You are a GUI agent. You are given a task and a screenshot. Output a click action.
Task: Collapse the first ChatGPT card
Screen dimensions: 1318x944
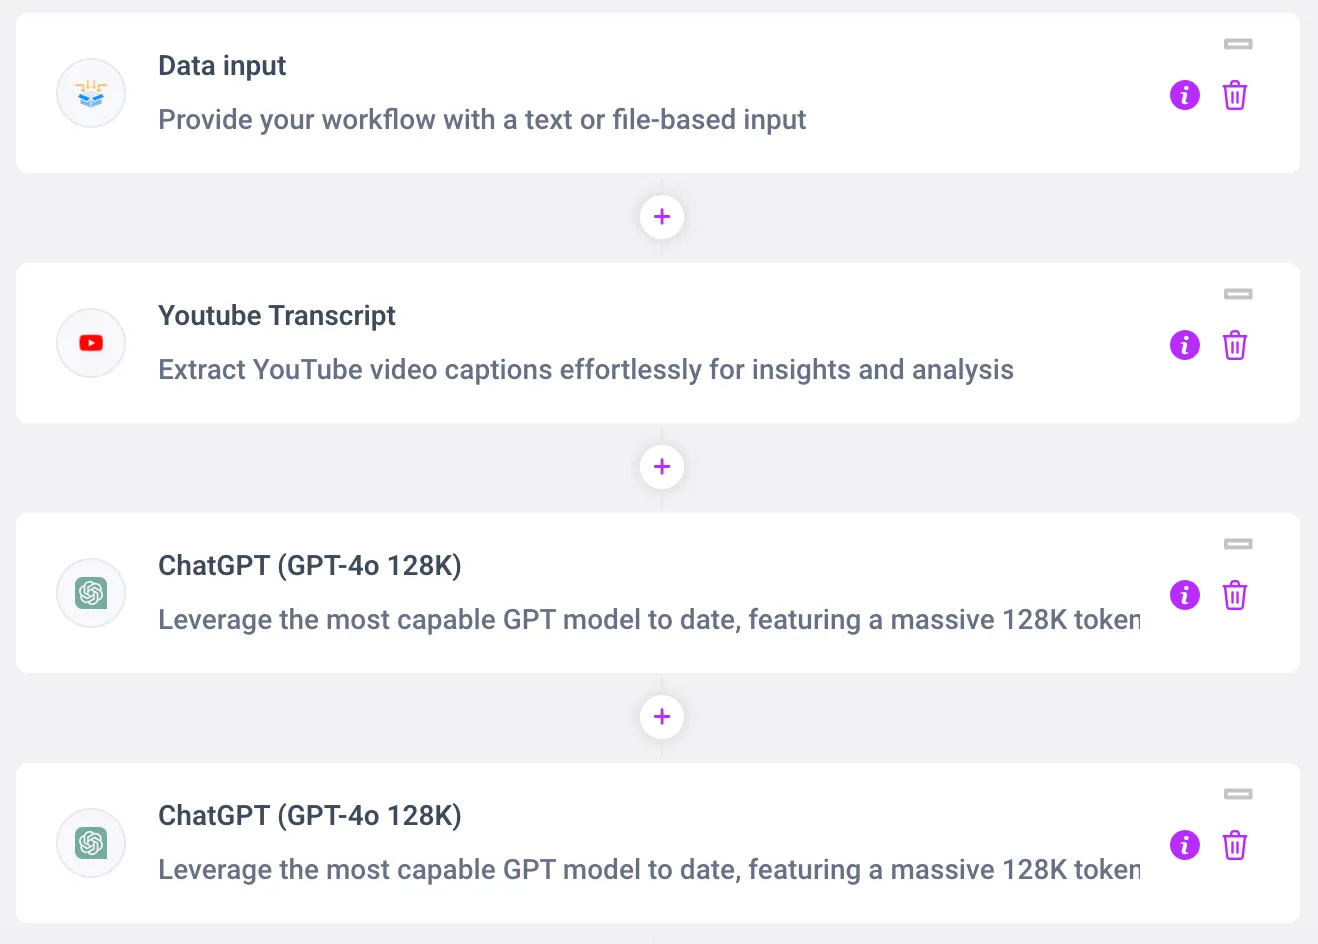pyautogui.click(x=1238, y=544)
